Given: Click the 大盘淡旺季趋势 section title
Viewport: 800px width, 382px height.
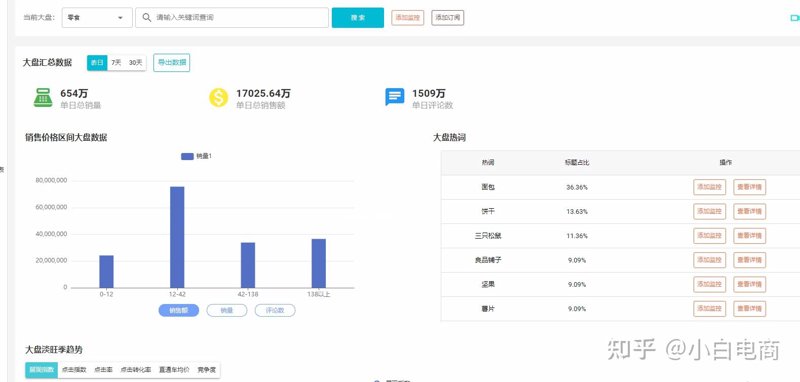Looking at the screenshot, I should click(x=54, y=350).
